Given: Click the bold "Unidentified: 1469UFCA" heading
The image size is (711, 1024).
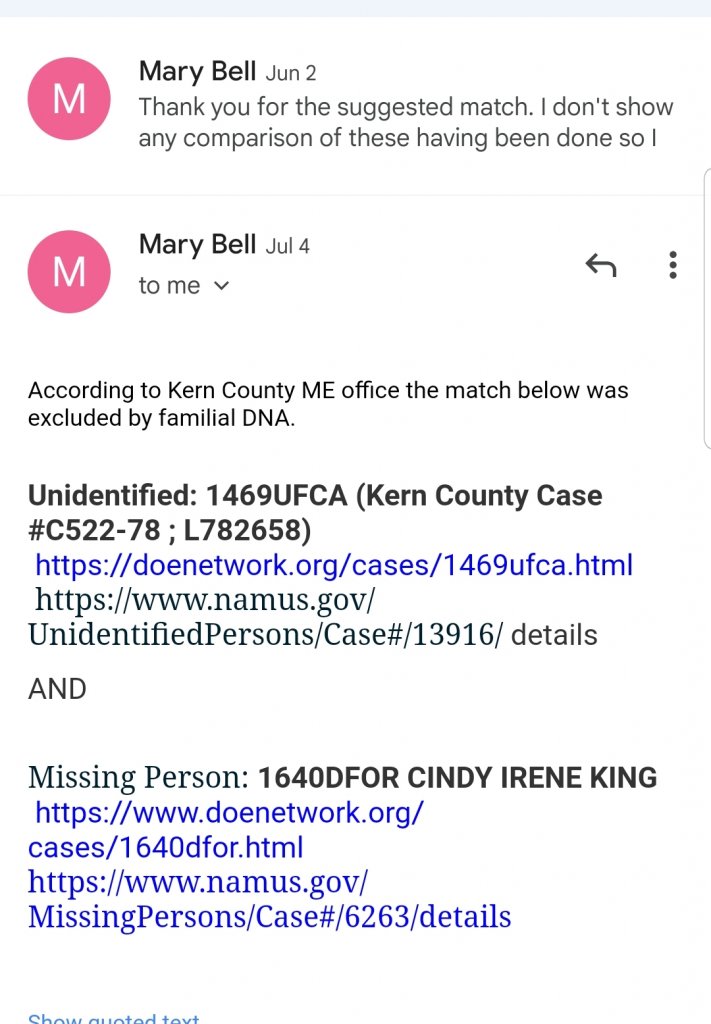Looking at the screenshot, I should tap(314, 495).
